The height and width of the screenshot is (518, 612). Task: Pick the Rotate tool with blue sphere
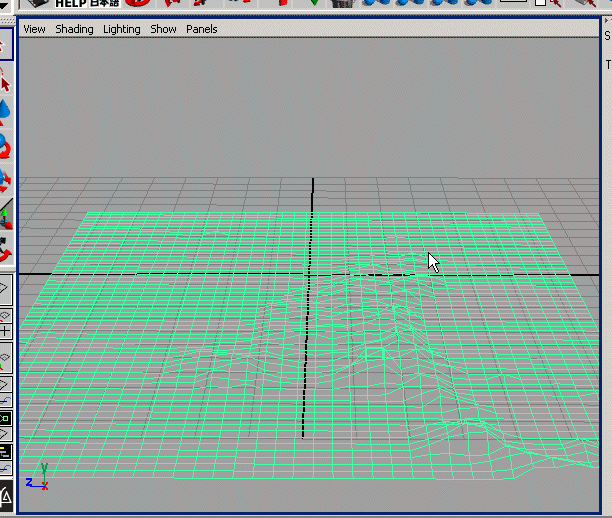[5, 147]
